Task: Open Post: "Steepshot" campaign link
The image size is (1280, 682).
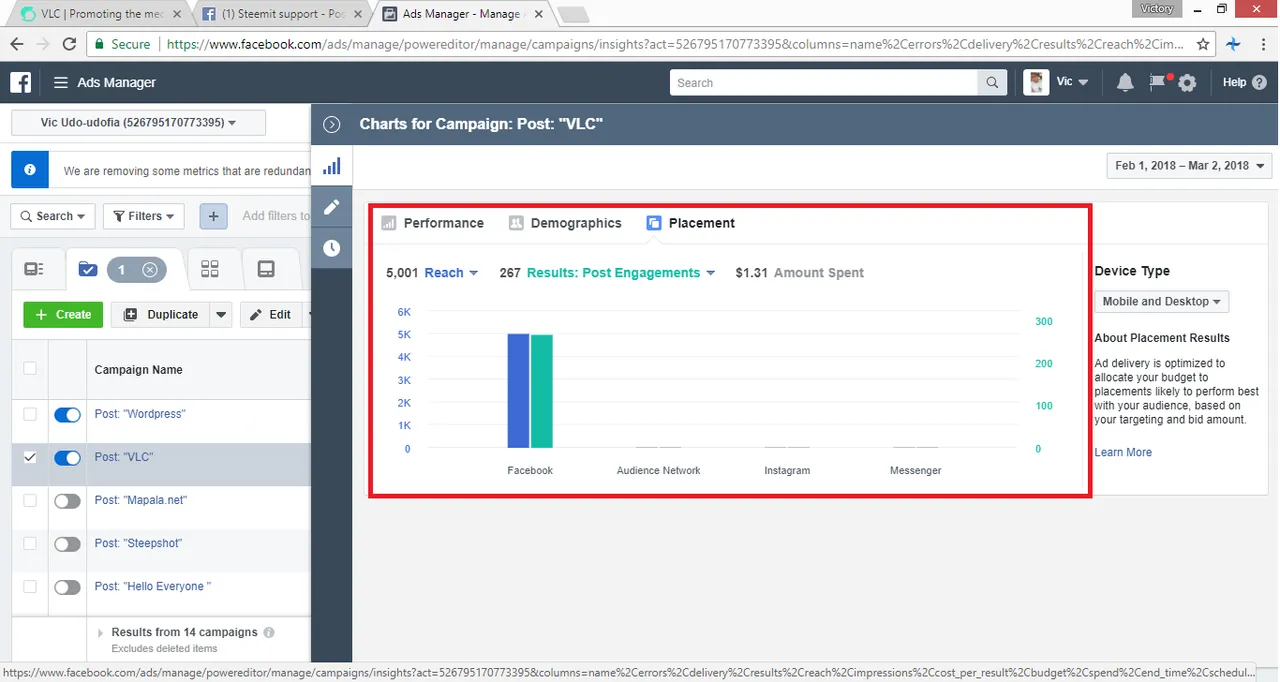Action: tap(138, 543)
